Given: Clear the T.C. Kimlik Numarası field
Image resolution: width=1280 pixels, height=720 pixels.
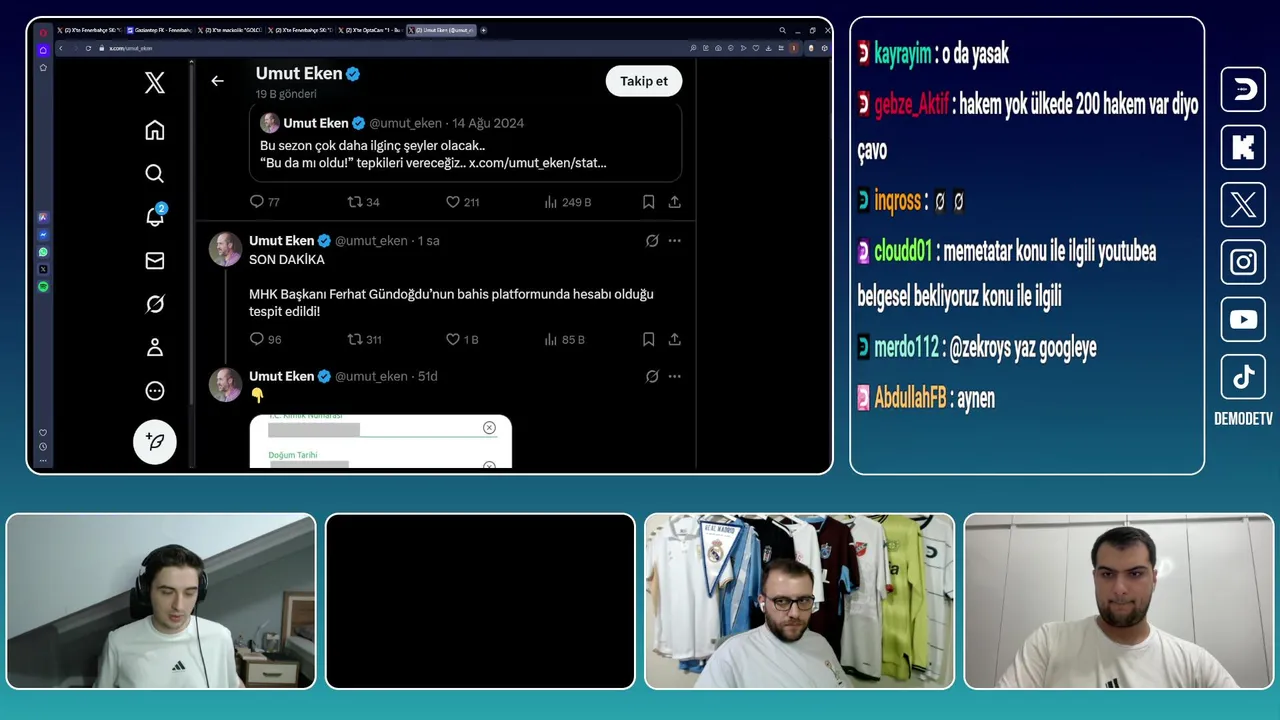Looking at the screenshot, I should click(x=489, y=428).
